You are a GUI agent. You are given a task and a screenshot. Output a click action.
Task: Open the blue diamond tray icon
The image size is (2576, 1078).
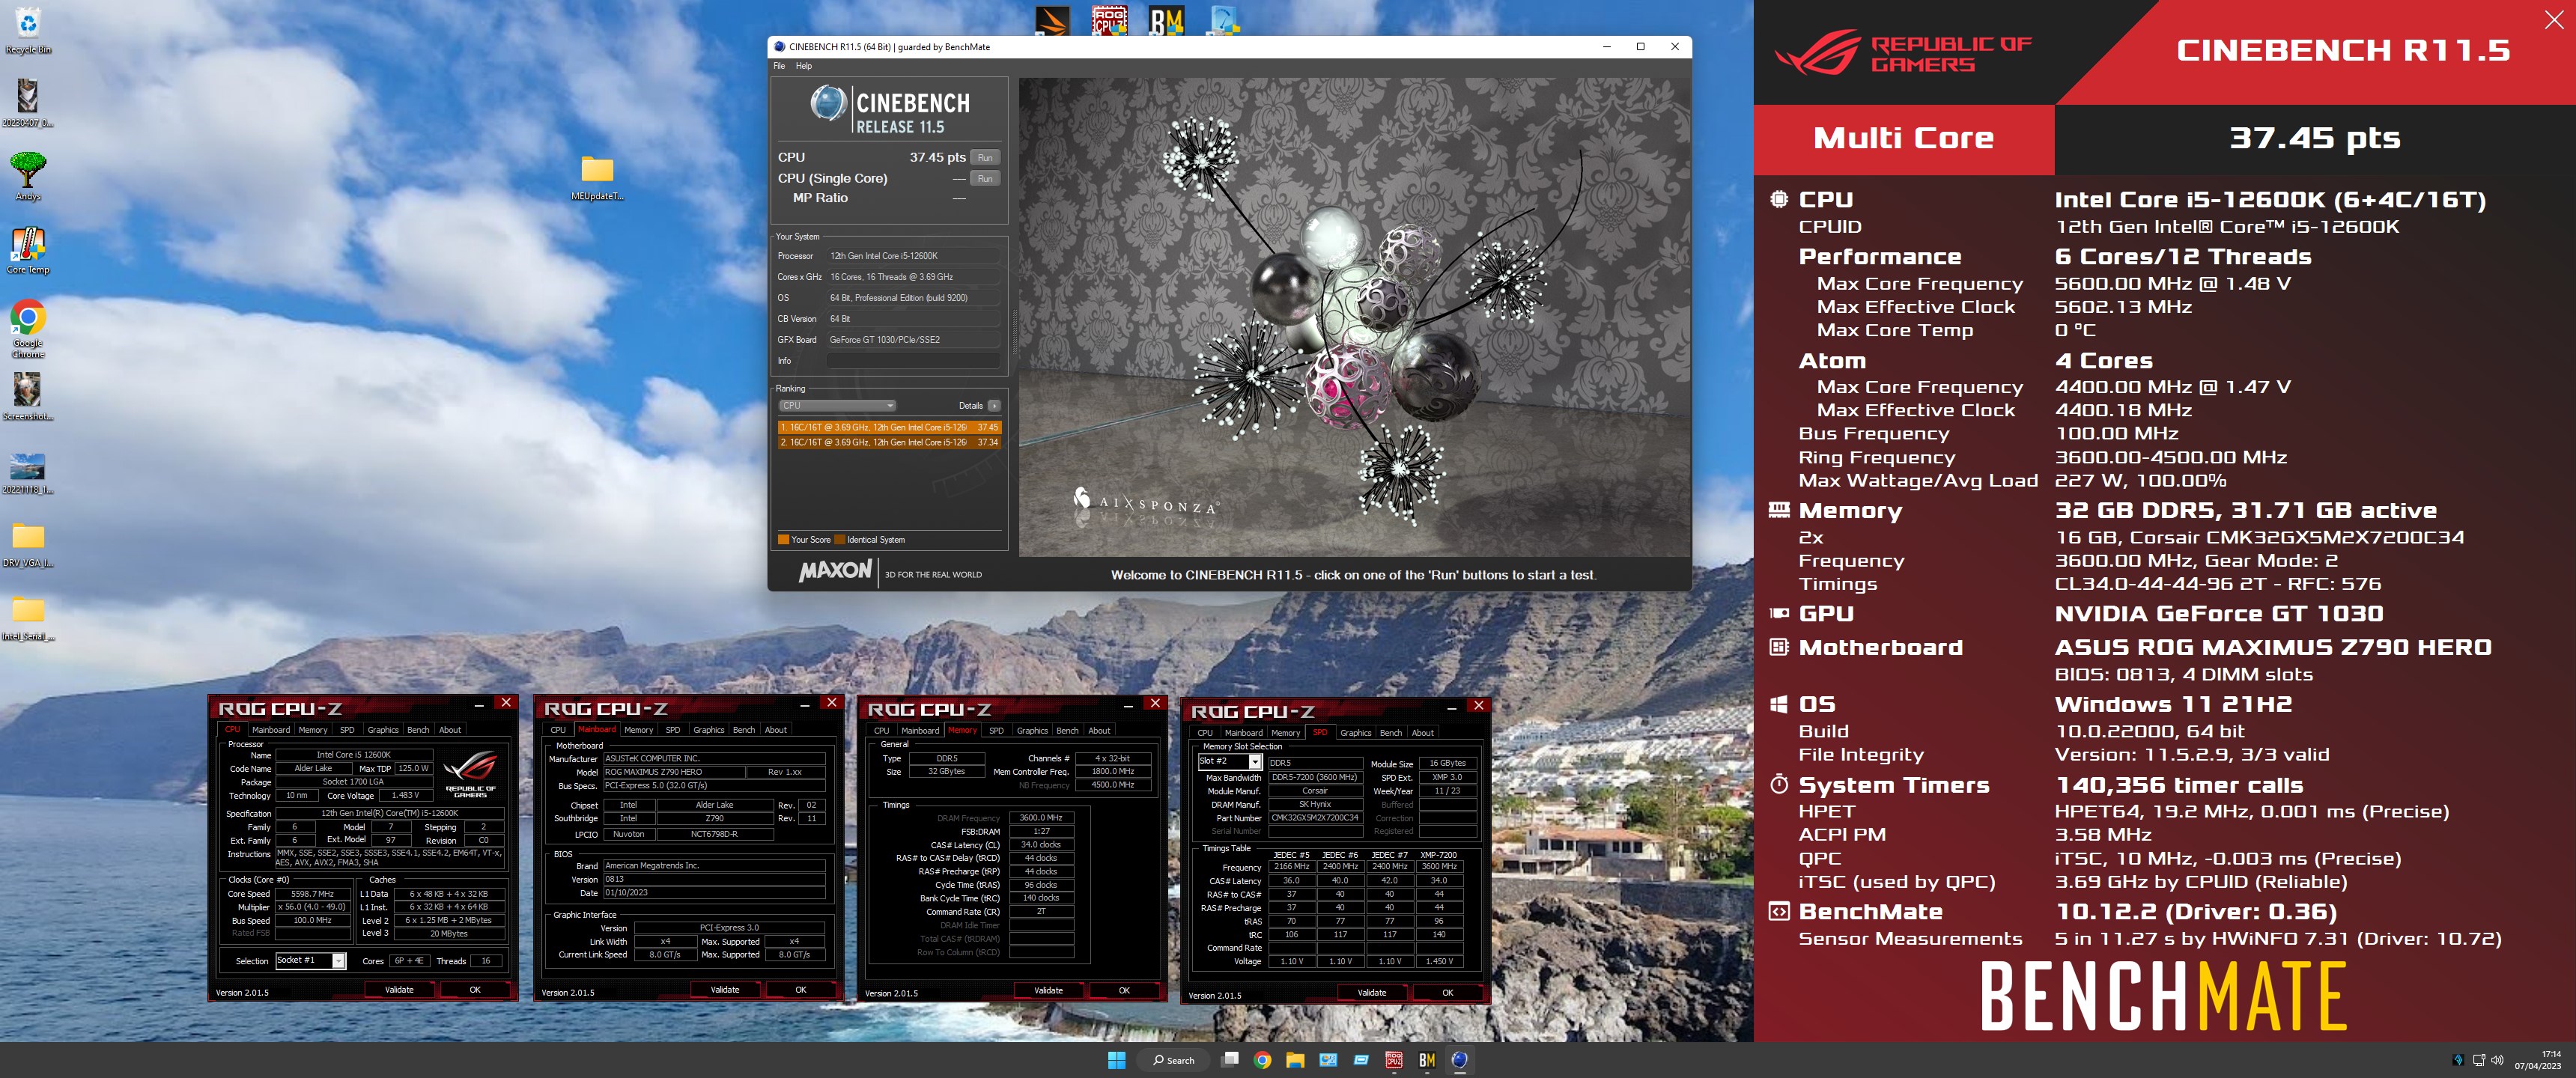pos(2458,1060)
